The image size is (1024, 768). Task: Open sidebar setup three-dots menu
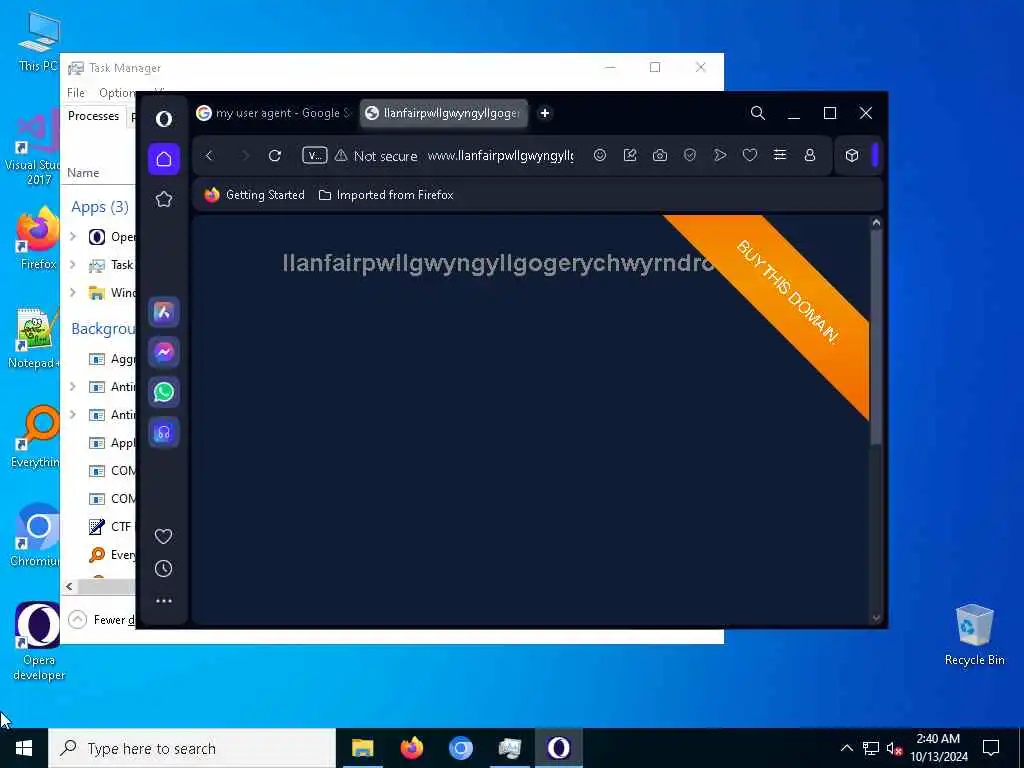coord(163,601)
